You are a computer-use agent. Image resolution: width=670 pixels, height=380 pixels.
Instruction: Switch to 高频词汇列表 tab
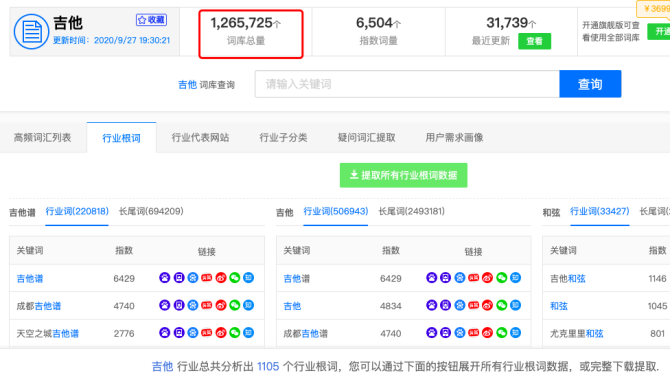click(x=42, y=138)
